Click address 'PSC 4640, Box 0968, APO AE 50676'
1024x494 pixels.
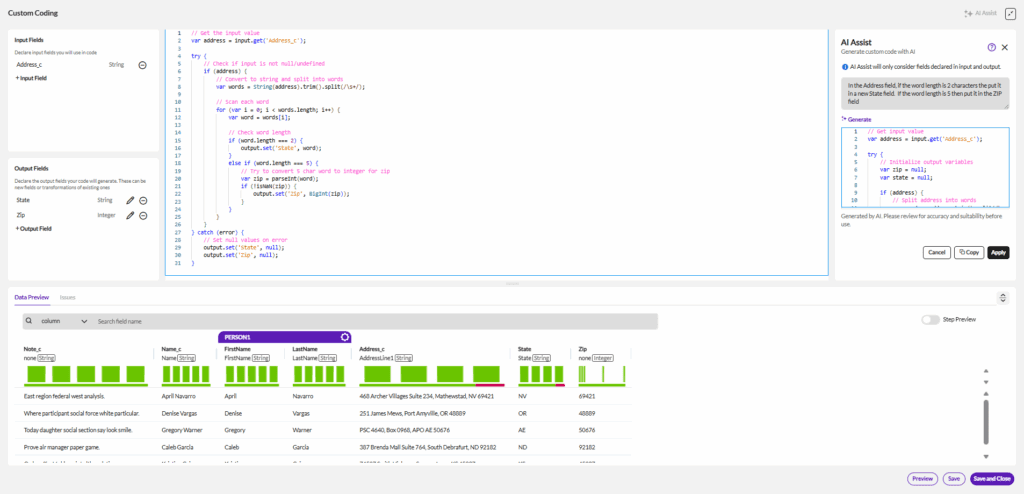pyautogui.click(x=404, y=430)
